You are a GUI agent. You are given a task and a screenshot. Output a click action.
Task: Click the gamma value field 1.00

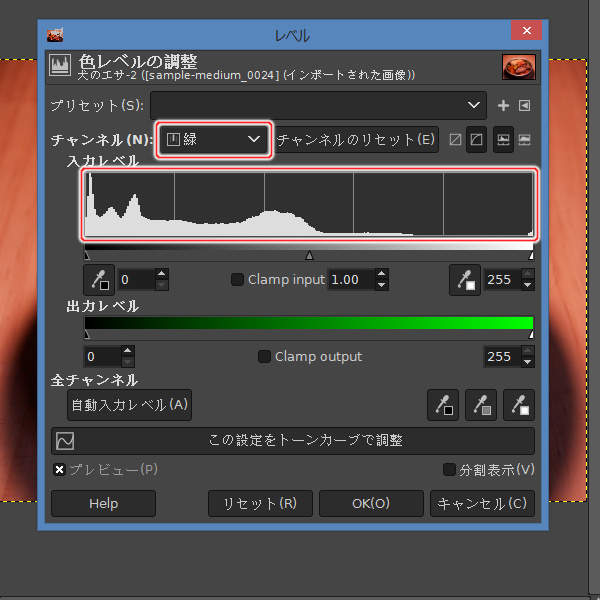(x=351, y=280)
